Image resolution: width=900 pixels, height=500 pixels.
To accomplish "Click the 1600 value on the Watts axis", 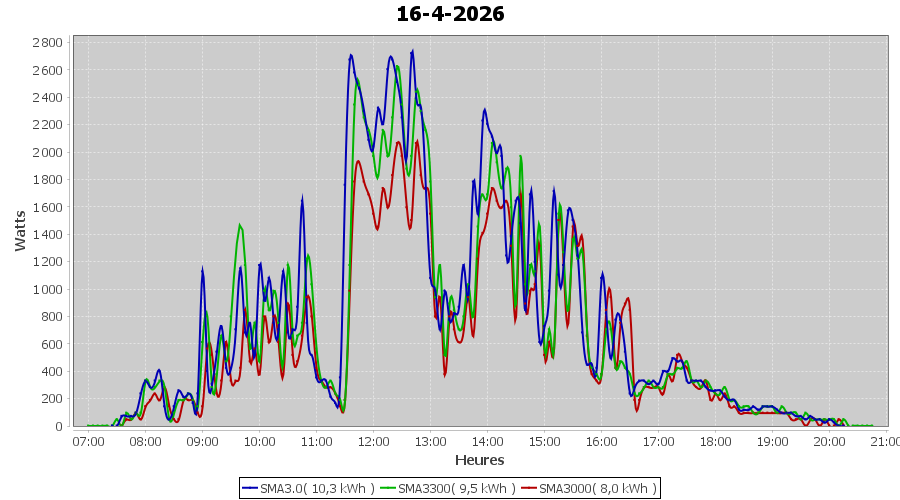I will tap(47, 207).
